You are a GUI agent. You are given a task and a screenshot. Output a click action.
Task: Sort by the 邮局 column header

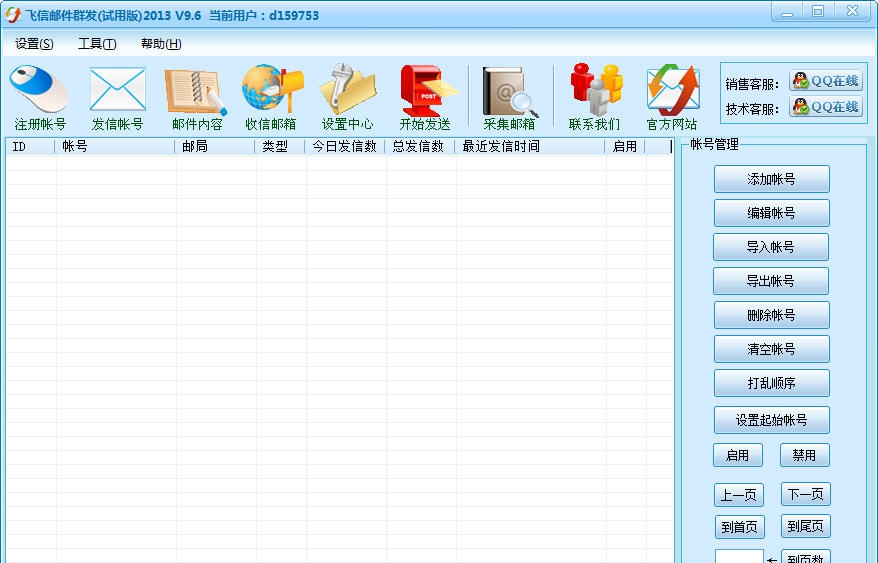tap(215, 147)
